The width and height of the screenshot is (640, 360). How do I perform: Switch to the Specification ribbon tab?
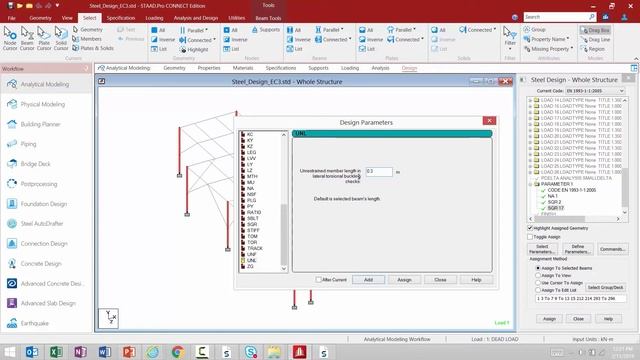click(x=120, y=18)
